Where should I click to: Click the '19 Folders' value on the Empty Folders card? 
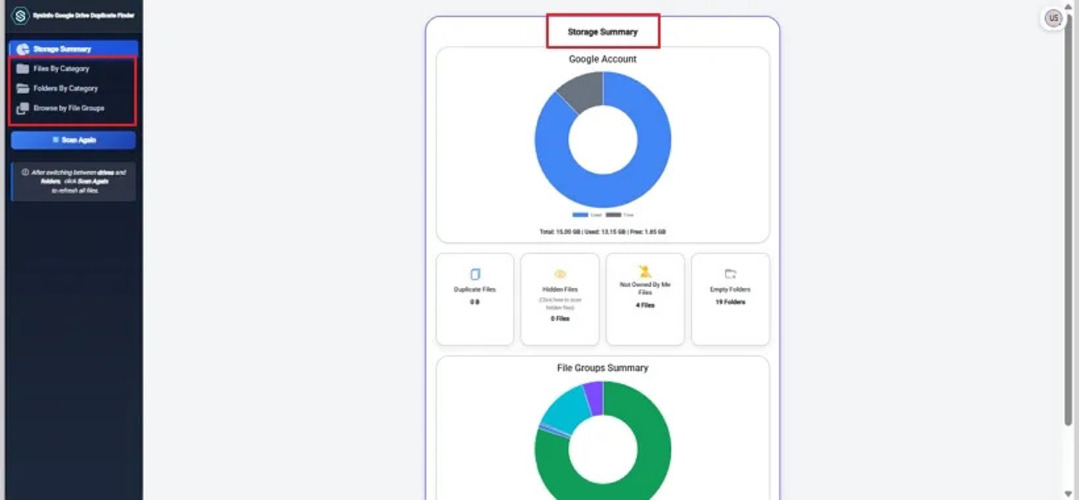tap(730, 302)
